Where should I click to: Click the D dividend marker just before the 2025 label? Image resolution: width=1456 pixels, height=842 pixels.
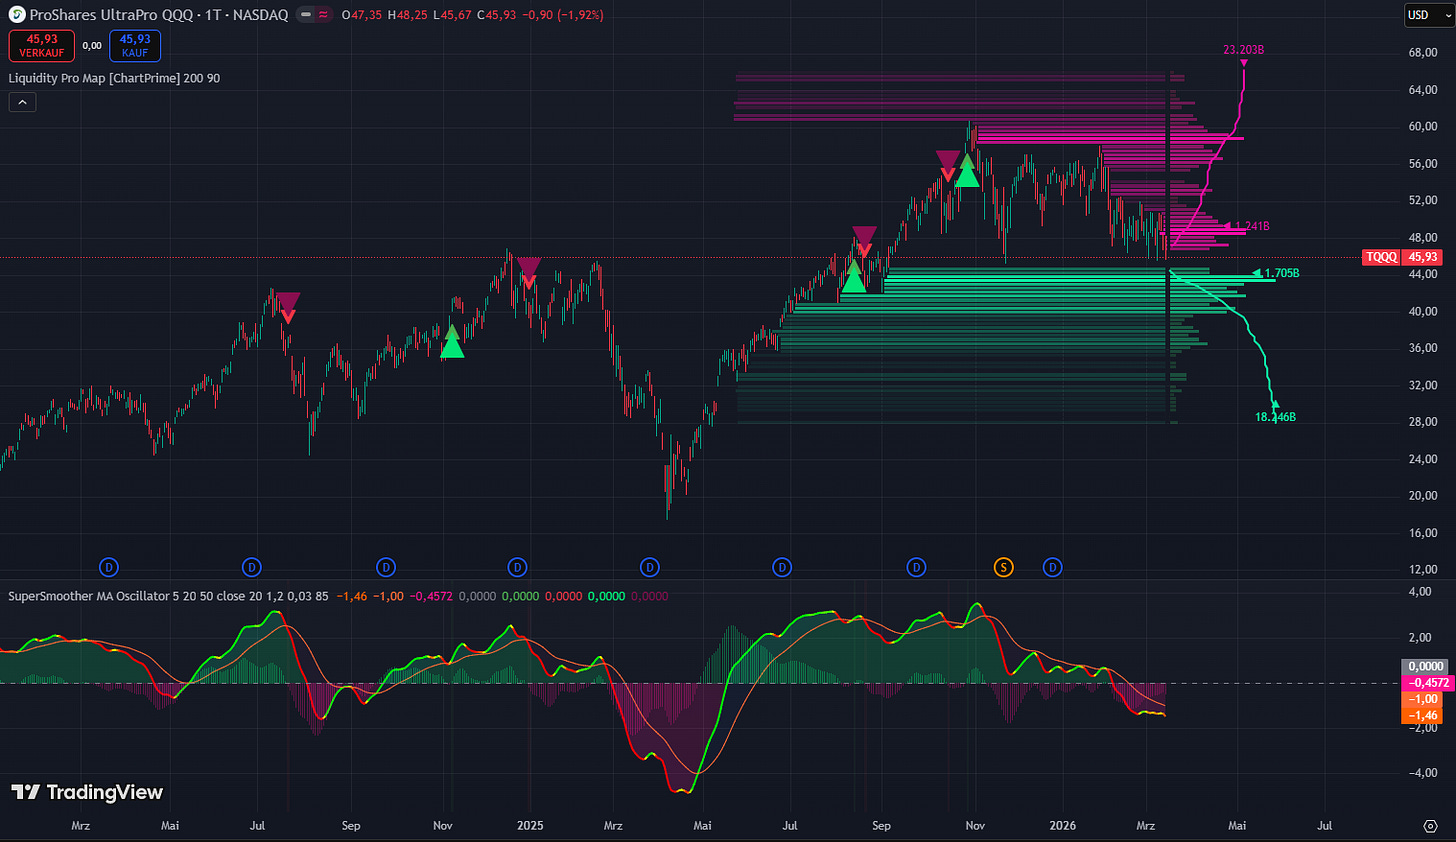[x=517, y=568]
